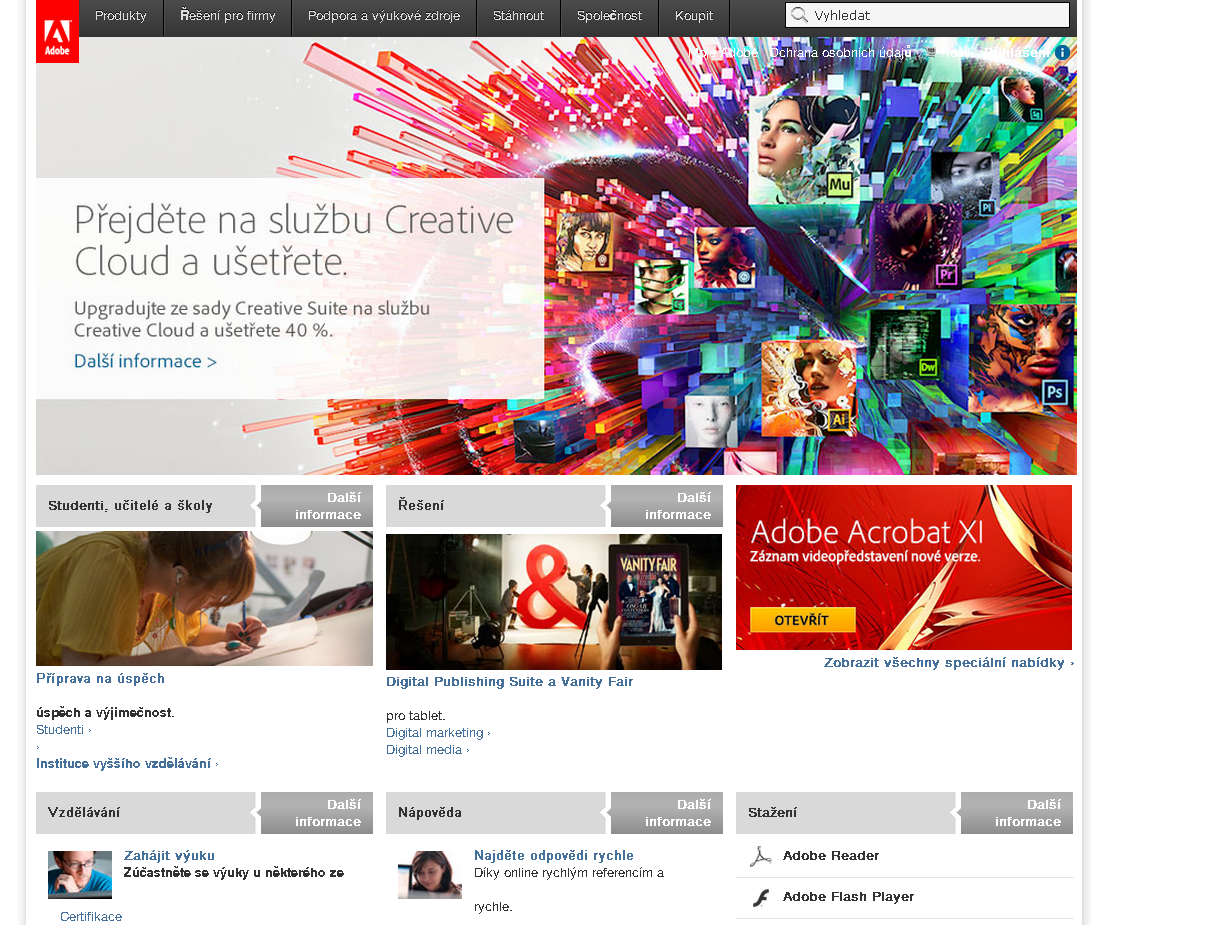The width and height of the screenshot is (1218, 925).
Task: Click the Adobe Flash Player download link
Action: [x=849, y=897]
